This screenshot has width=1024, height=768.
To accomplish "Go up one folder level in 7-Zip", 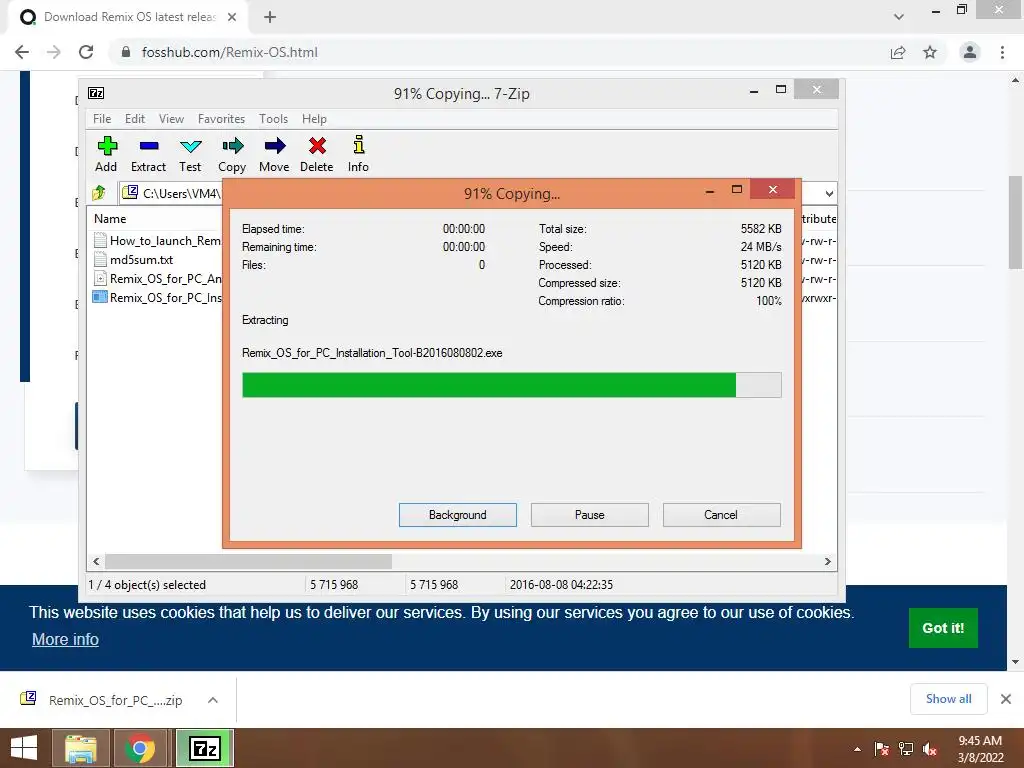I will click(99, 193).
